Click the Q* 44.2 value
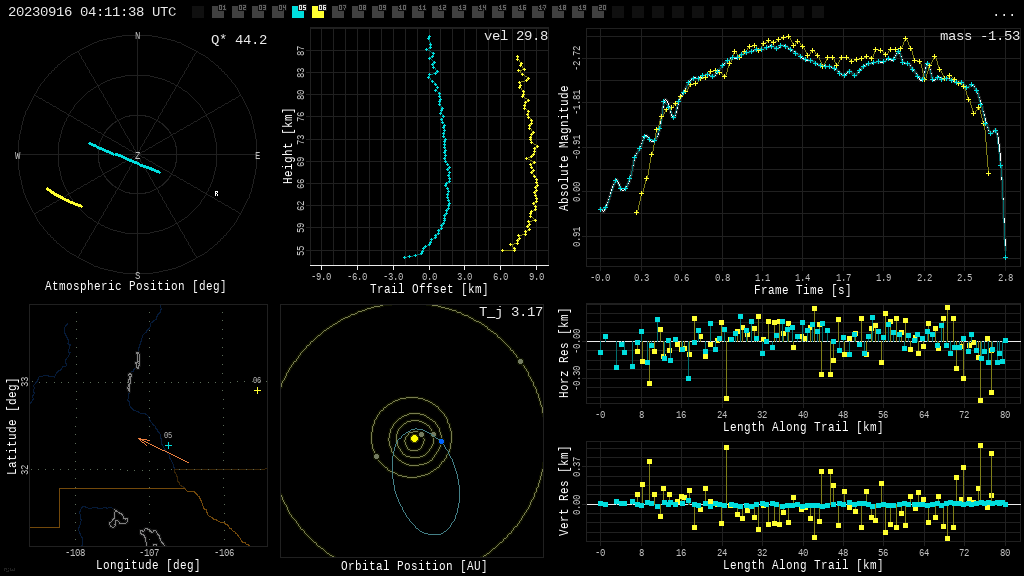This screenshot has width=1024, height=576. click(x=239, y=40)
